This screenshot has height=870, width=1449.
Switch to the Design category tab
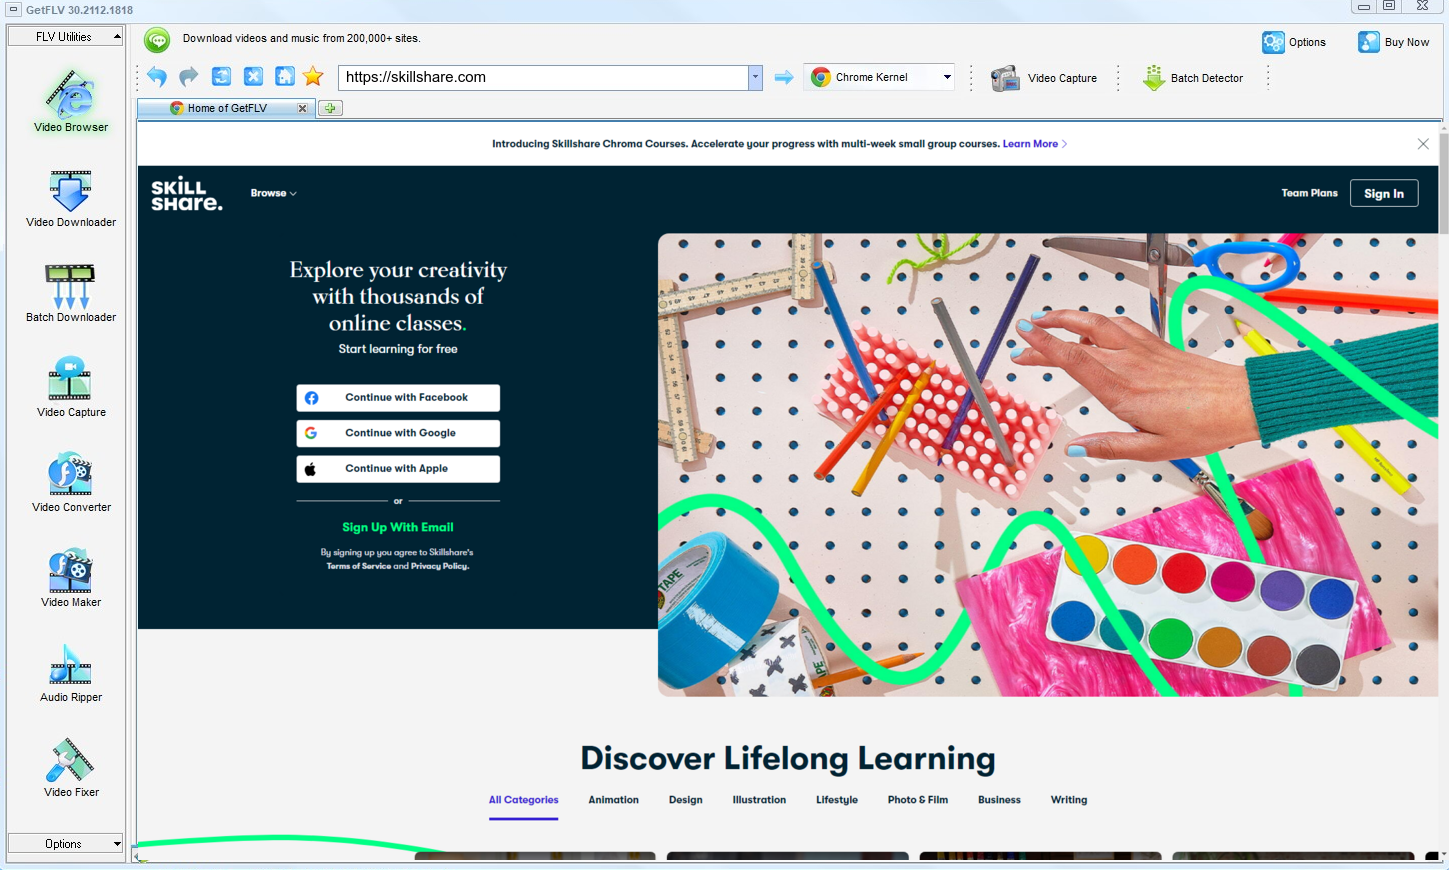(x=686, y=800)
